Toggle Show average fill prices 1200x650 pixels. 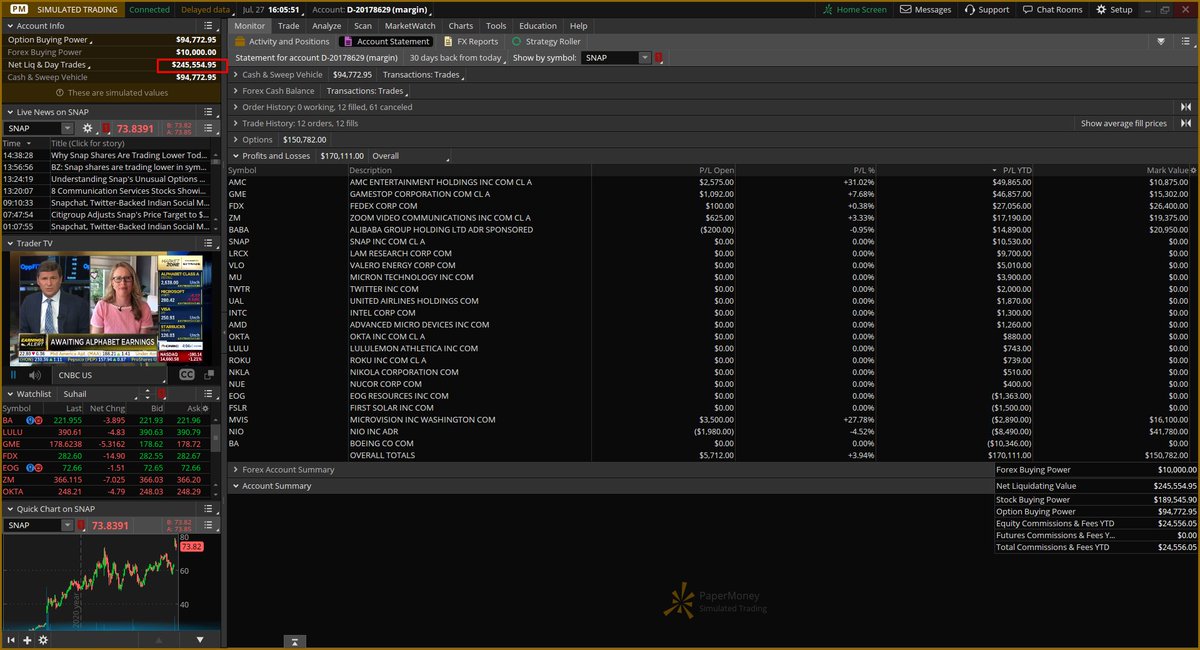pos(1124,123)
